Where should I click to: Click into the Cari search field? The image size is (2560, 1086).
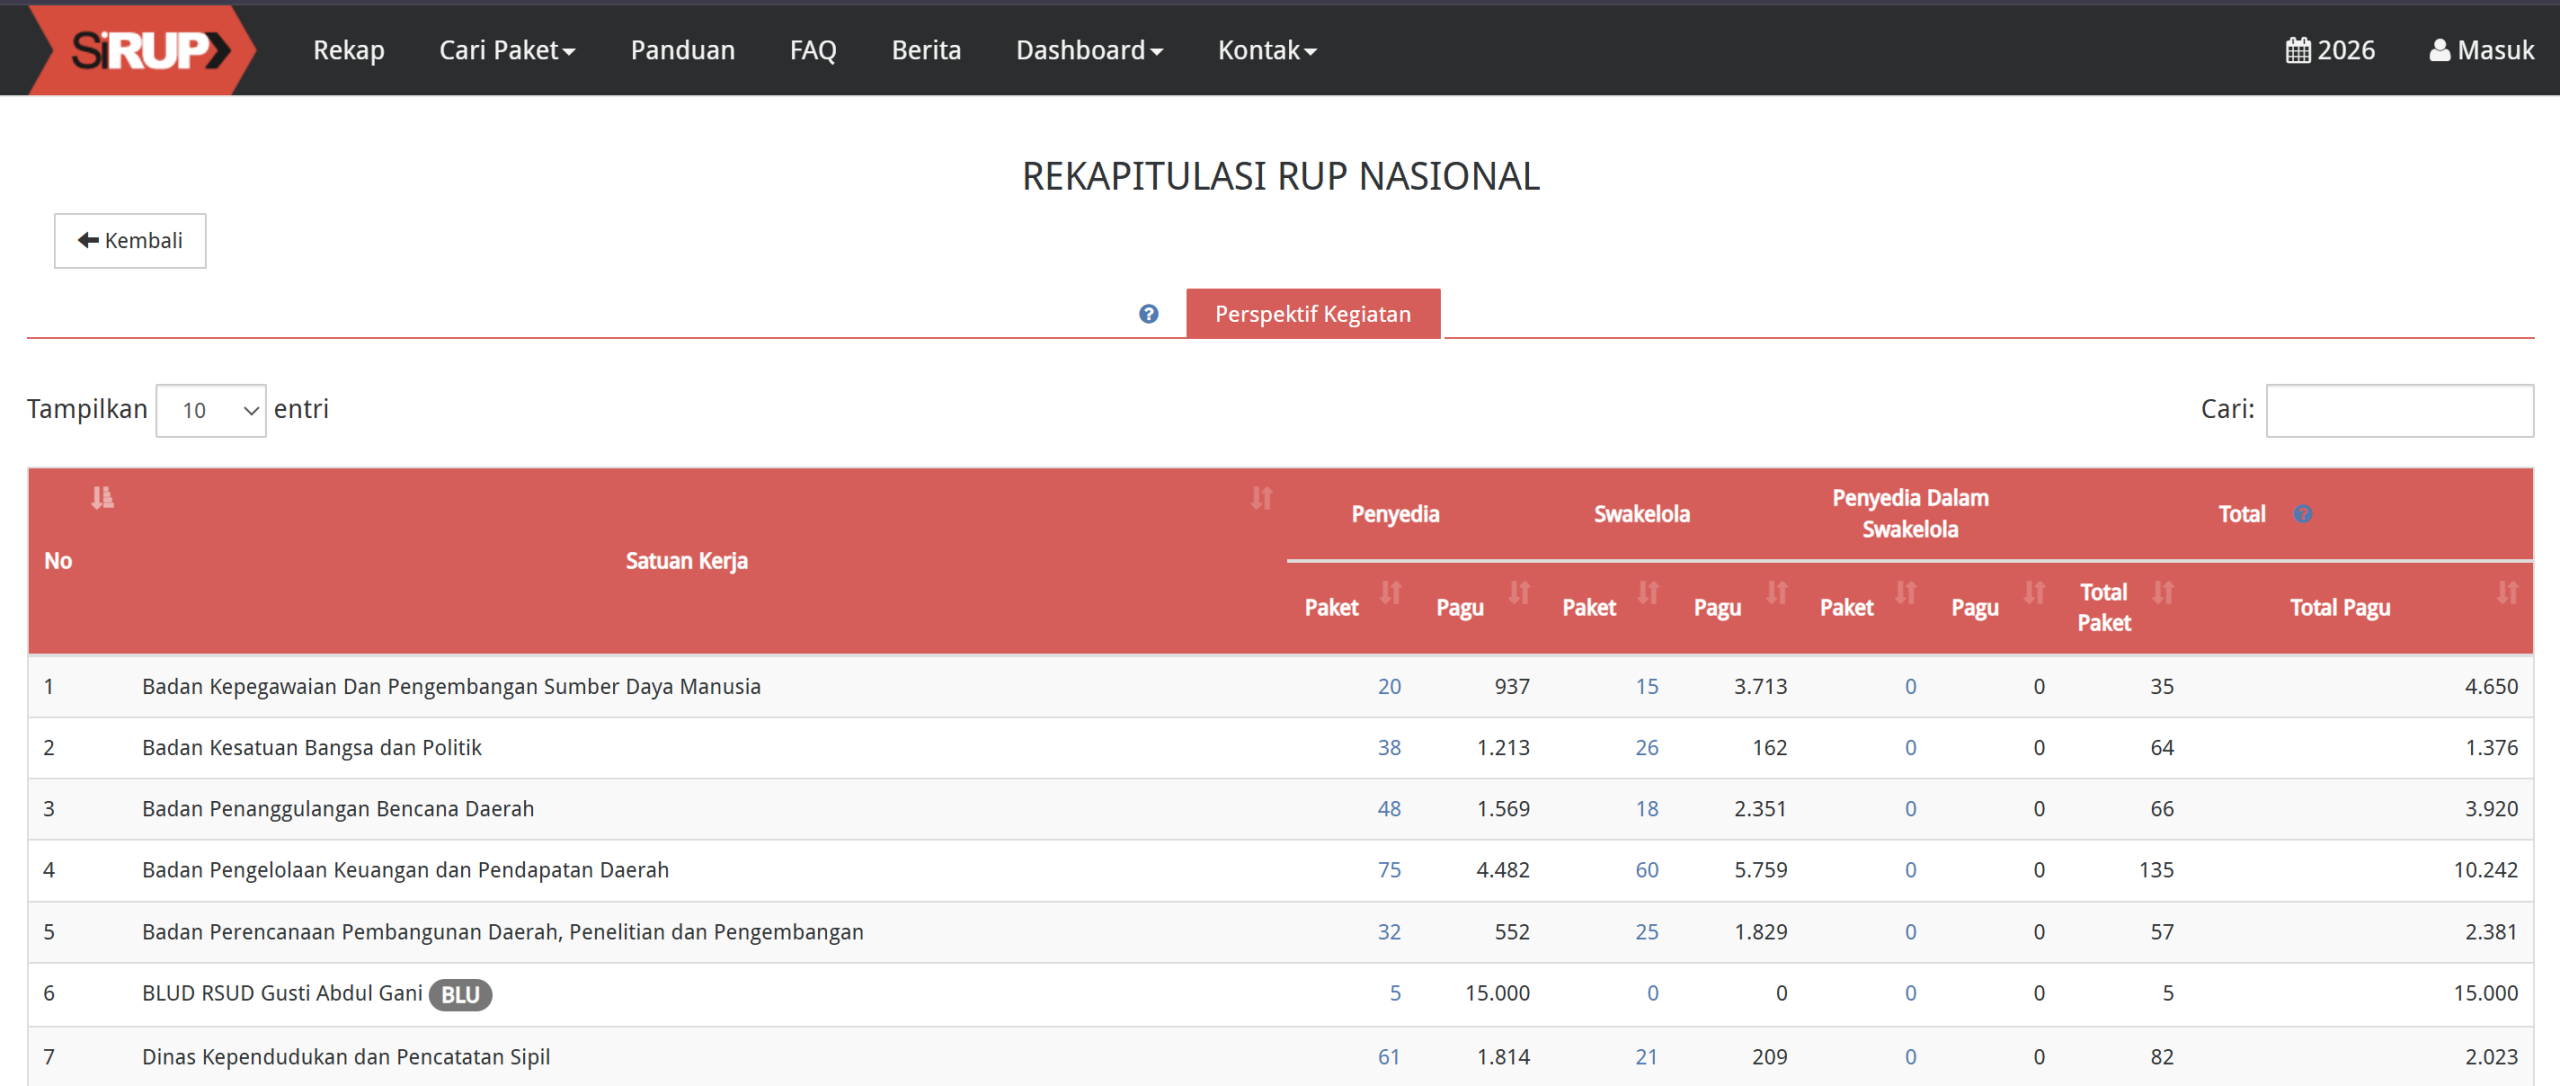[2399, 410]
